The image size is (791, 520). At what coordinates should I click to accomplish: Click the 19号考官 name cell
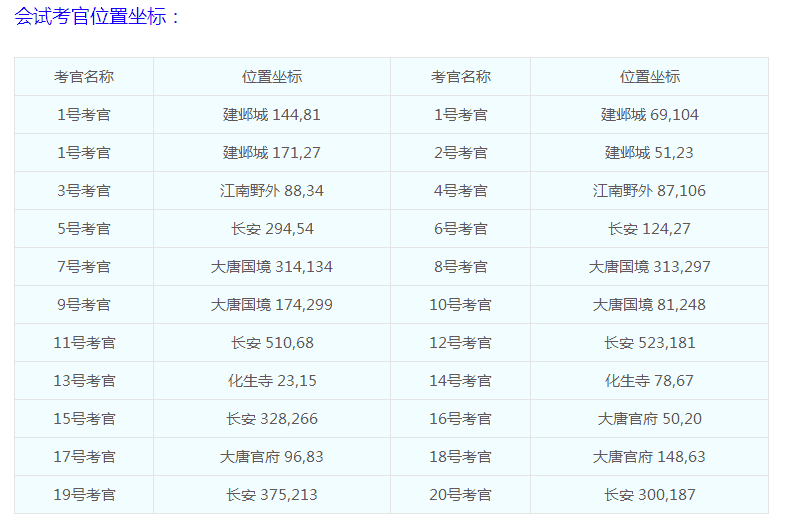coord(84,495)
